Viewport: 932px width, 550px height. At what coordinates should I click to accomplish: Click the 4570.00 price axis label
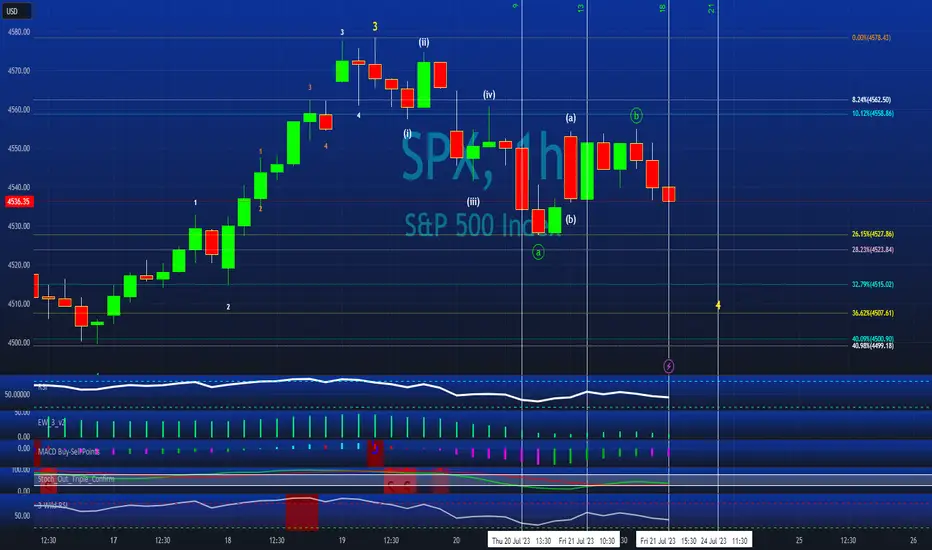[18, 71]
